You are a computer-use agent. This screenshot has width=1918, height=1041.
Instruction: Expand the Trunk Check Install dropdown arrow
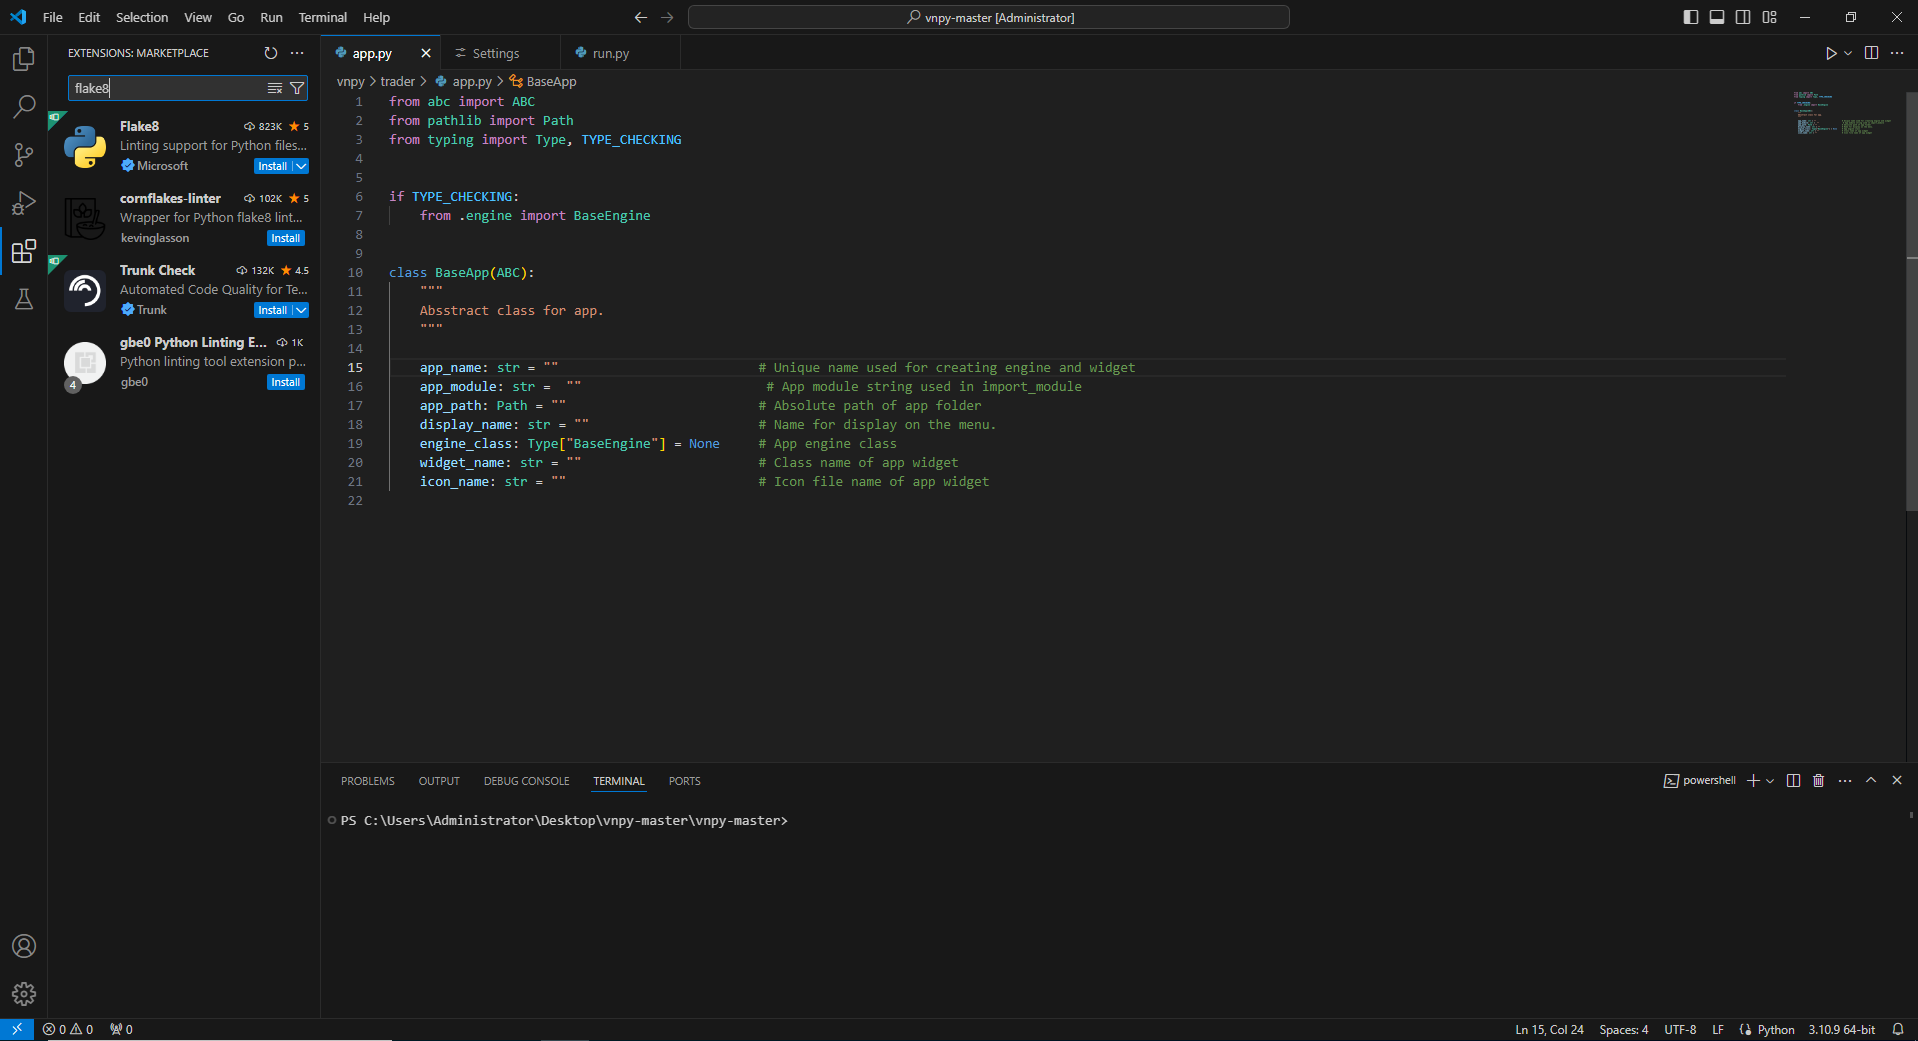(x=301, y=310)
